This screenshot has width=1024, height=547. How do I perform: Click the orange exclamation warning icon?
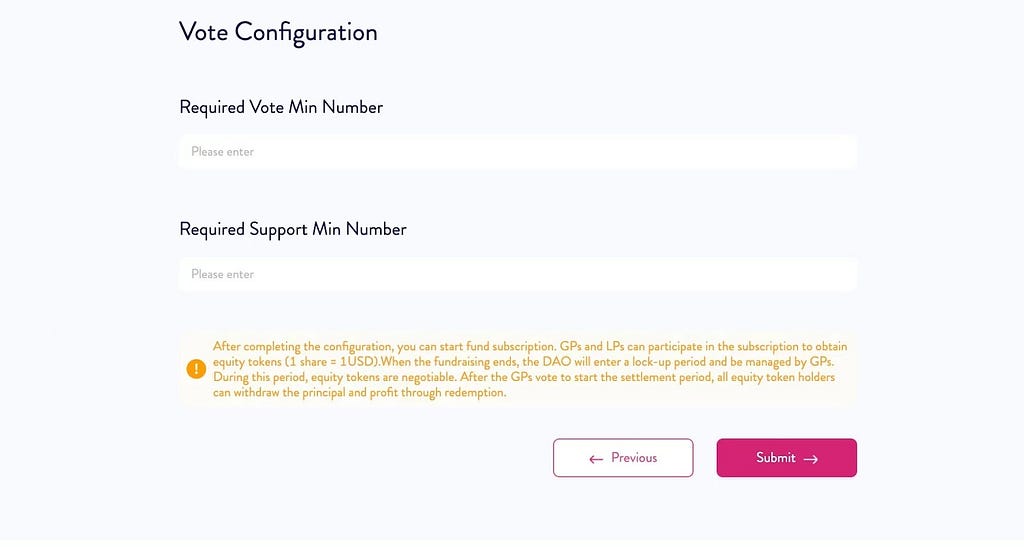[196, 369]
